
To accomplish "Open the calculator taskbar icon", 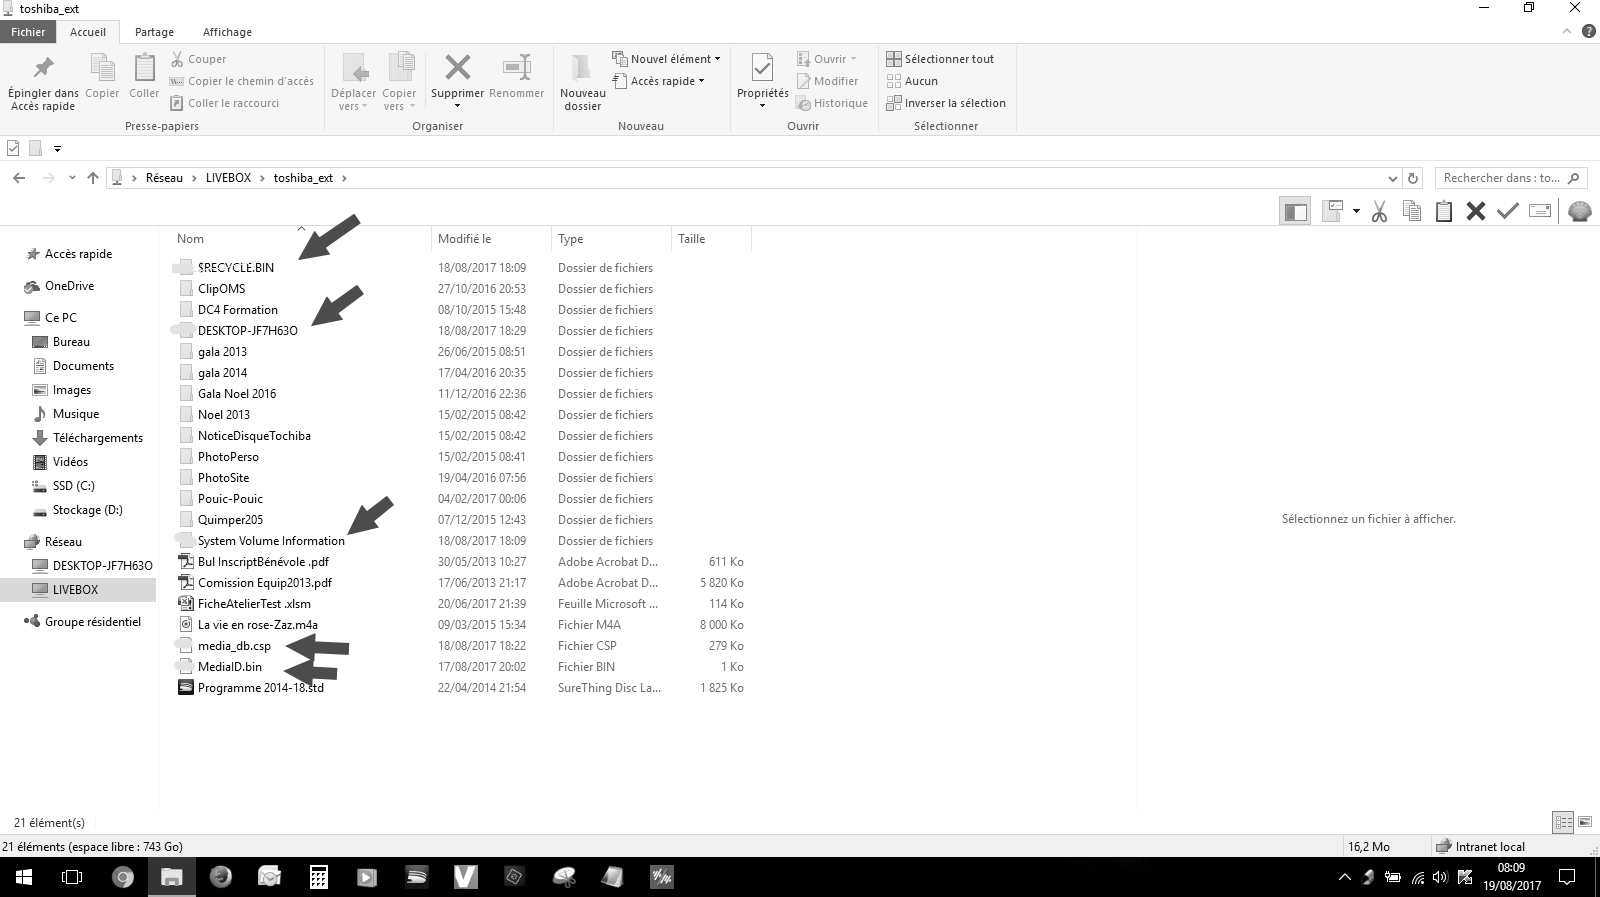I will (x=319, y=877).
